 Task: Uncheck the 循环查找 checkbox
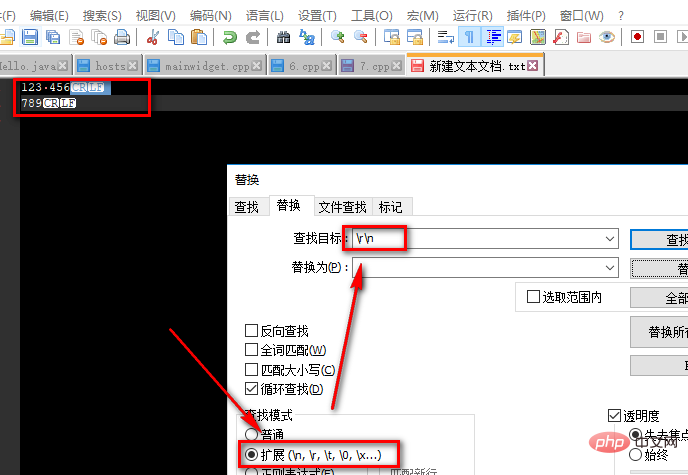252,389
